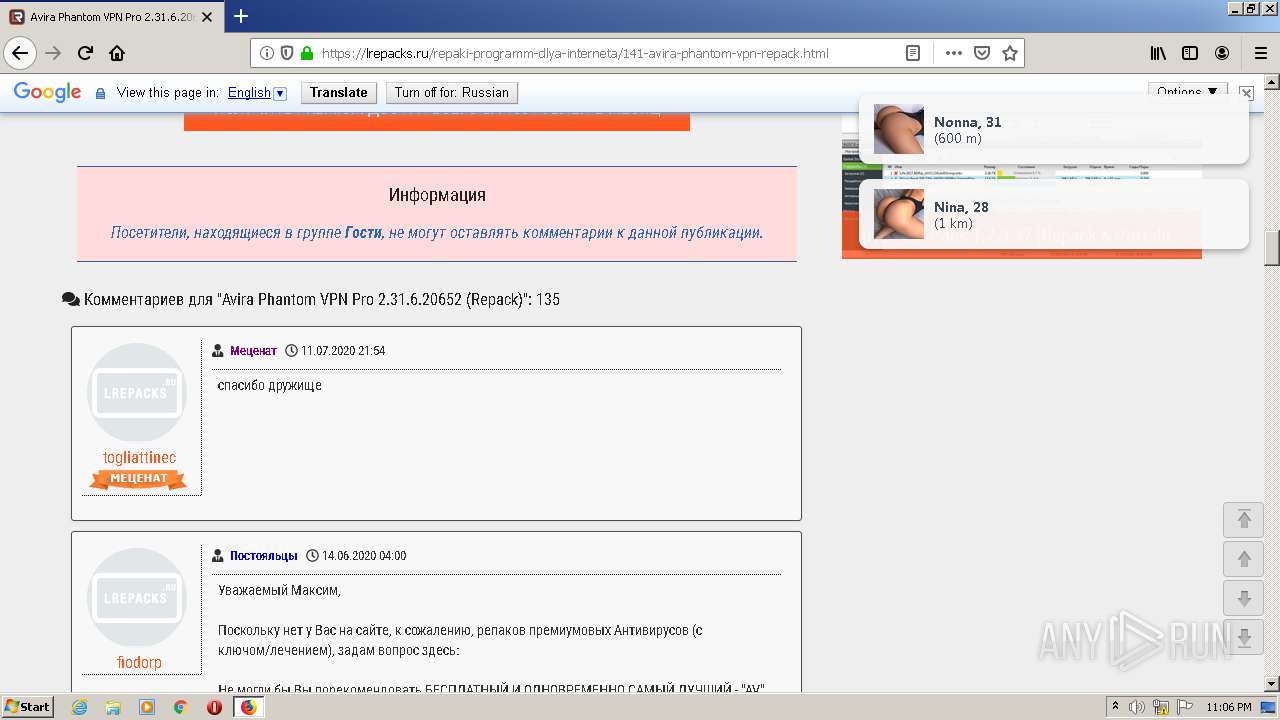Click the Google logo in translate bar
The width and height of the screenshot is (1280, 720).
pos(48,93)
